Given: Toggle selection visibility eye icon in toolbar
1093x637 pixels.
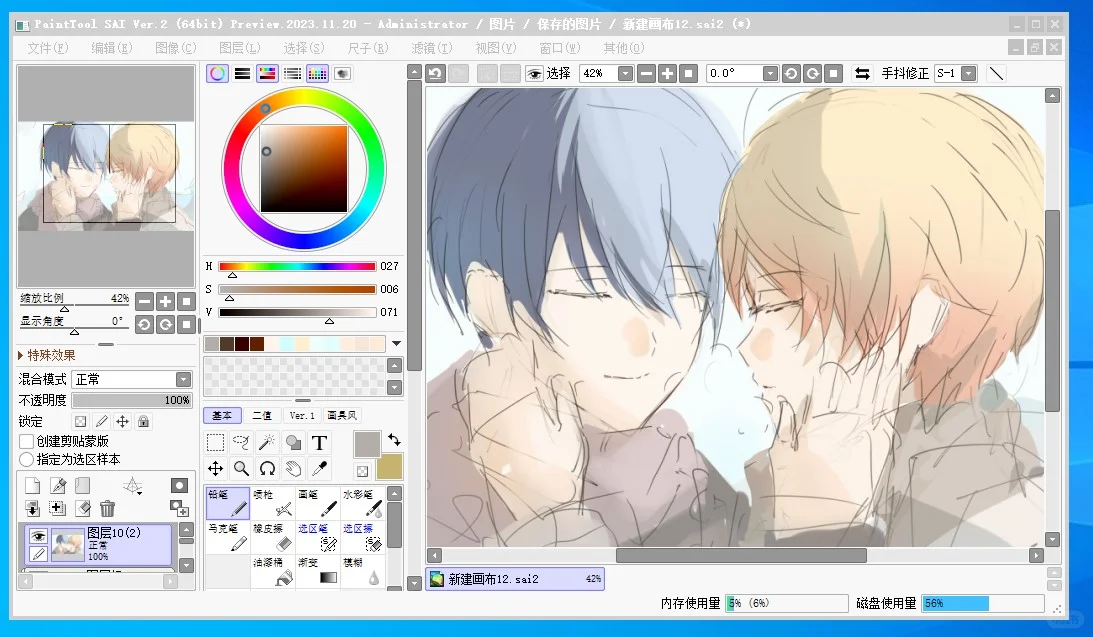Looking at the screenshot, I should [x=535, y=73].
